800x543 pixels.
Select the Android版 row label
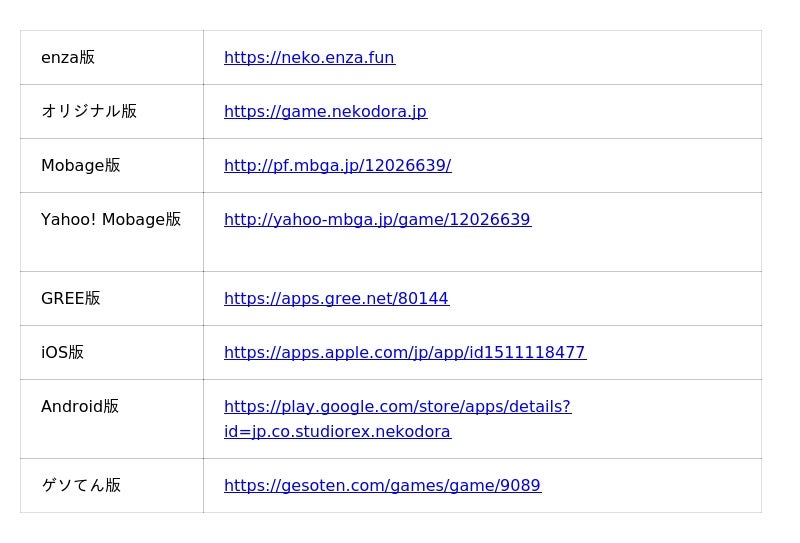[80, 407]
